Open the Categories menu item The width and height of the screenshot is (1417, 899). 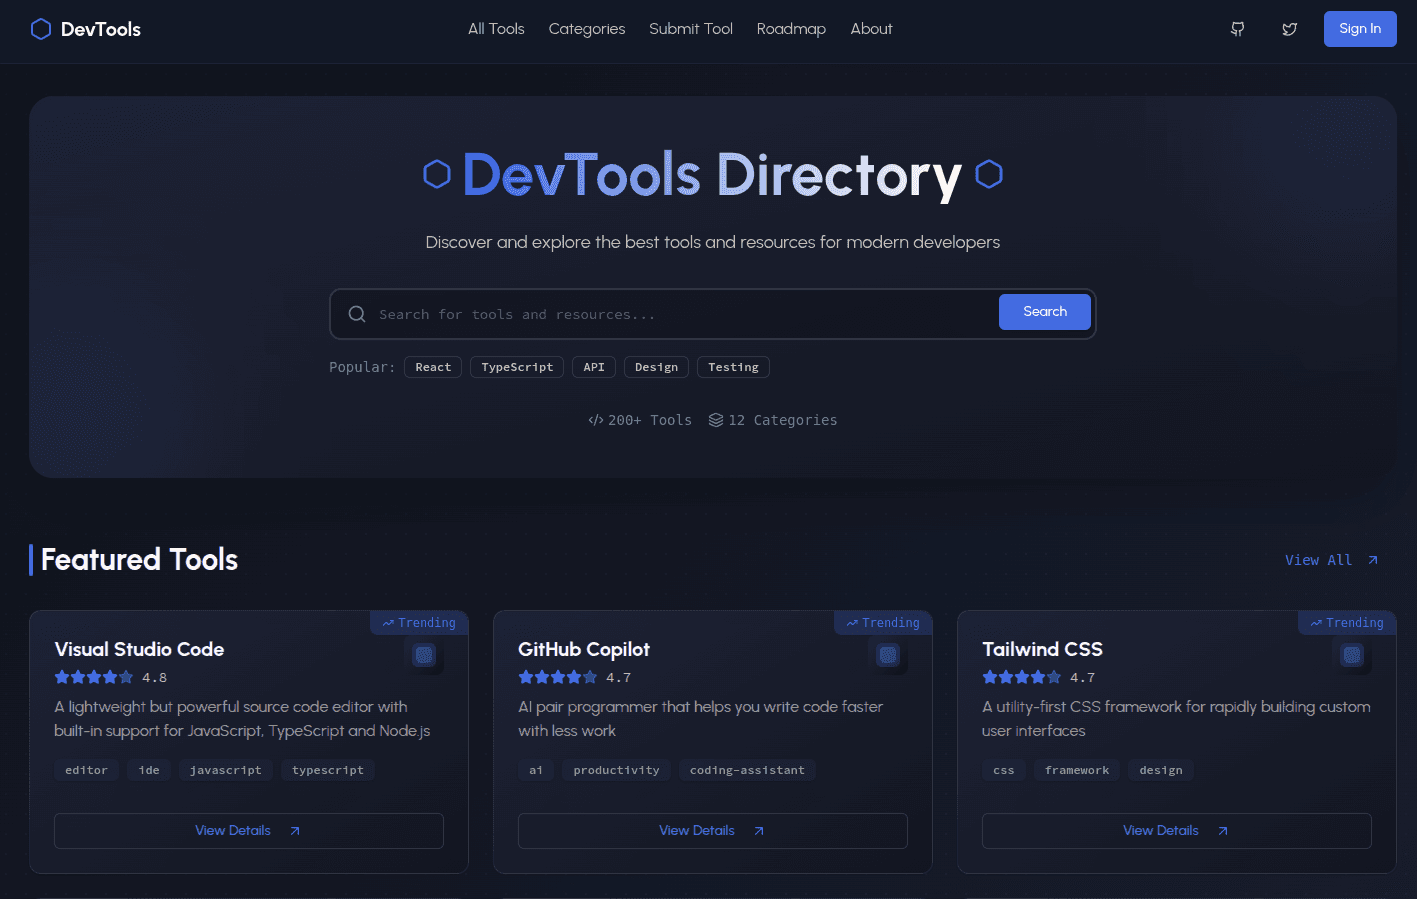point(586,29)
